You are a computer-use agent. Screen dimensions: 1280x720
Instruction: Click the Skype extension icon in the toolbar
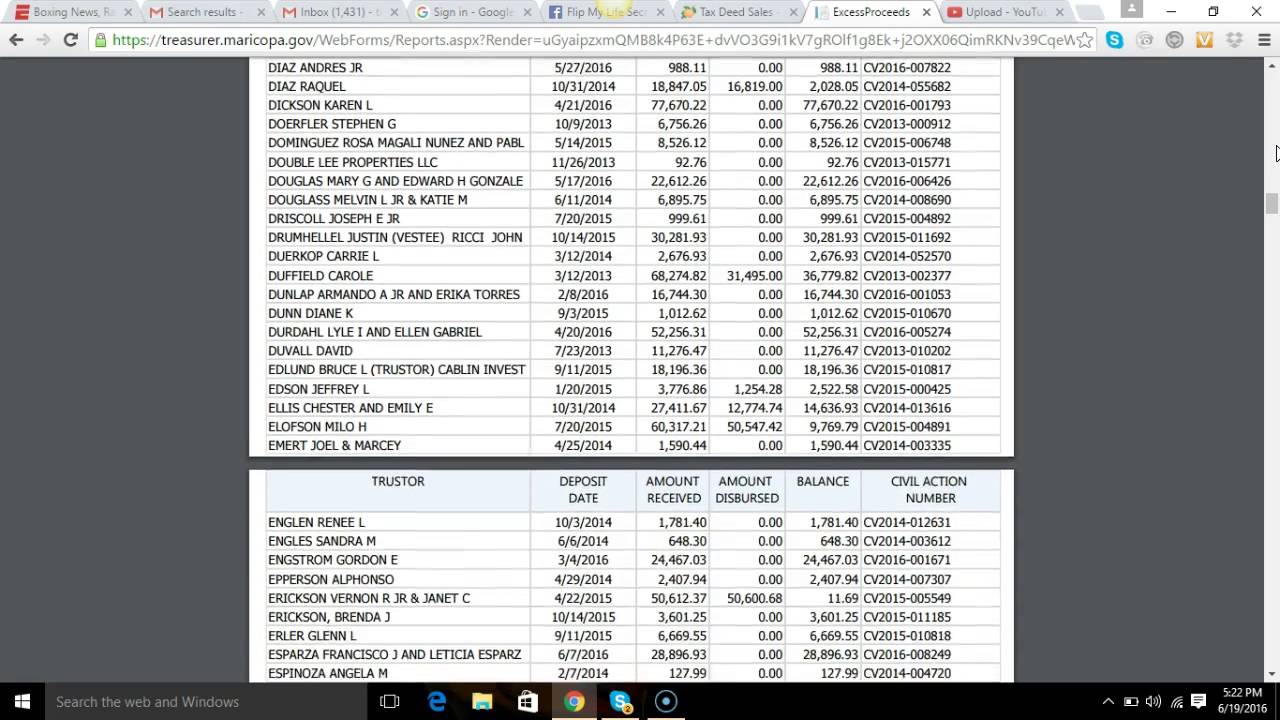pyautogui.click(x=1115, y=40)
